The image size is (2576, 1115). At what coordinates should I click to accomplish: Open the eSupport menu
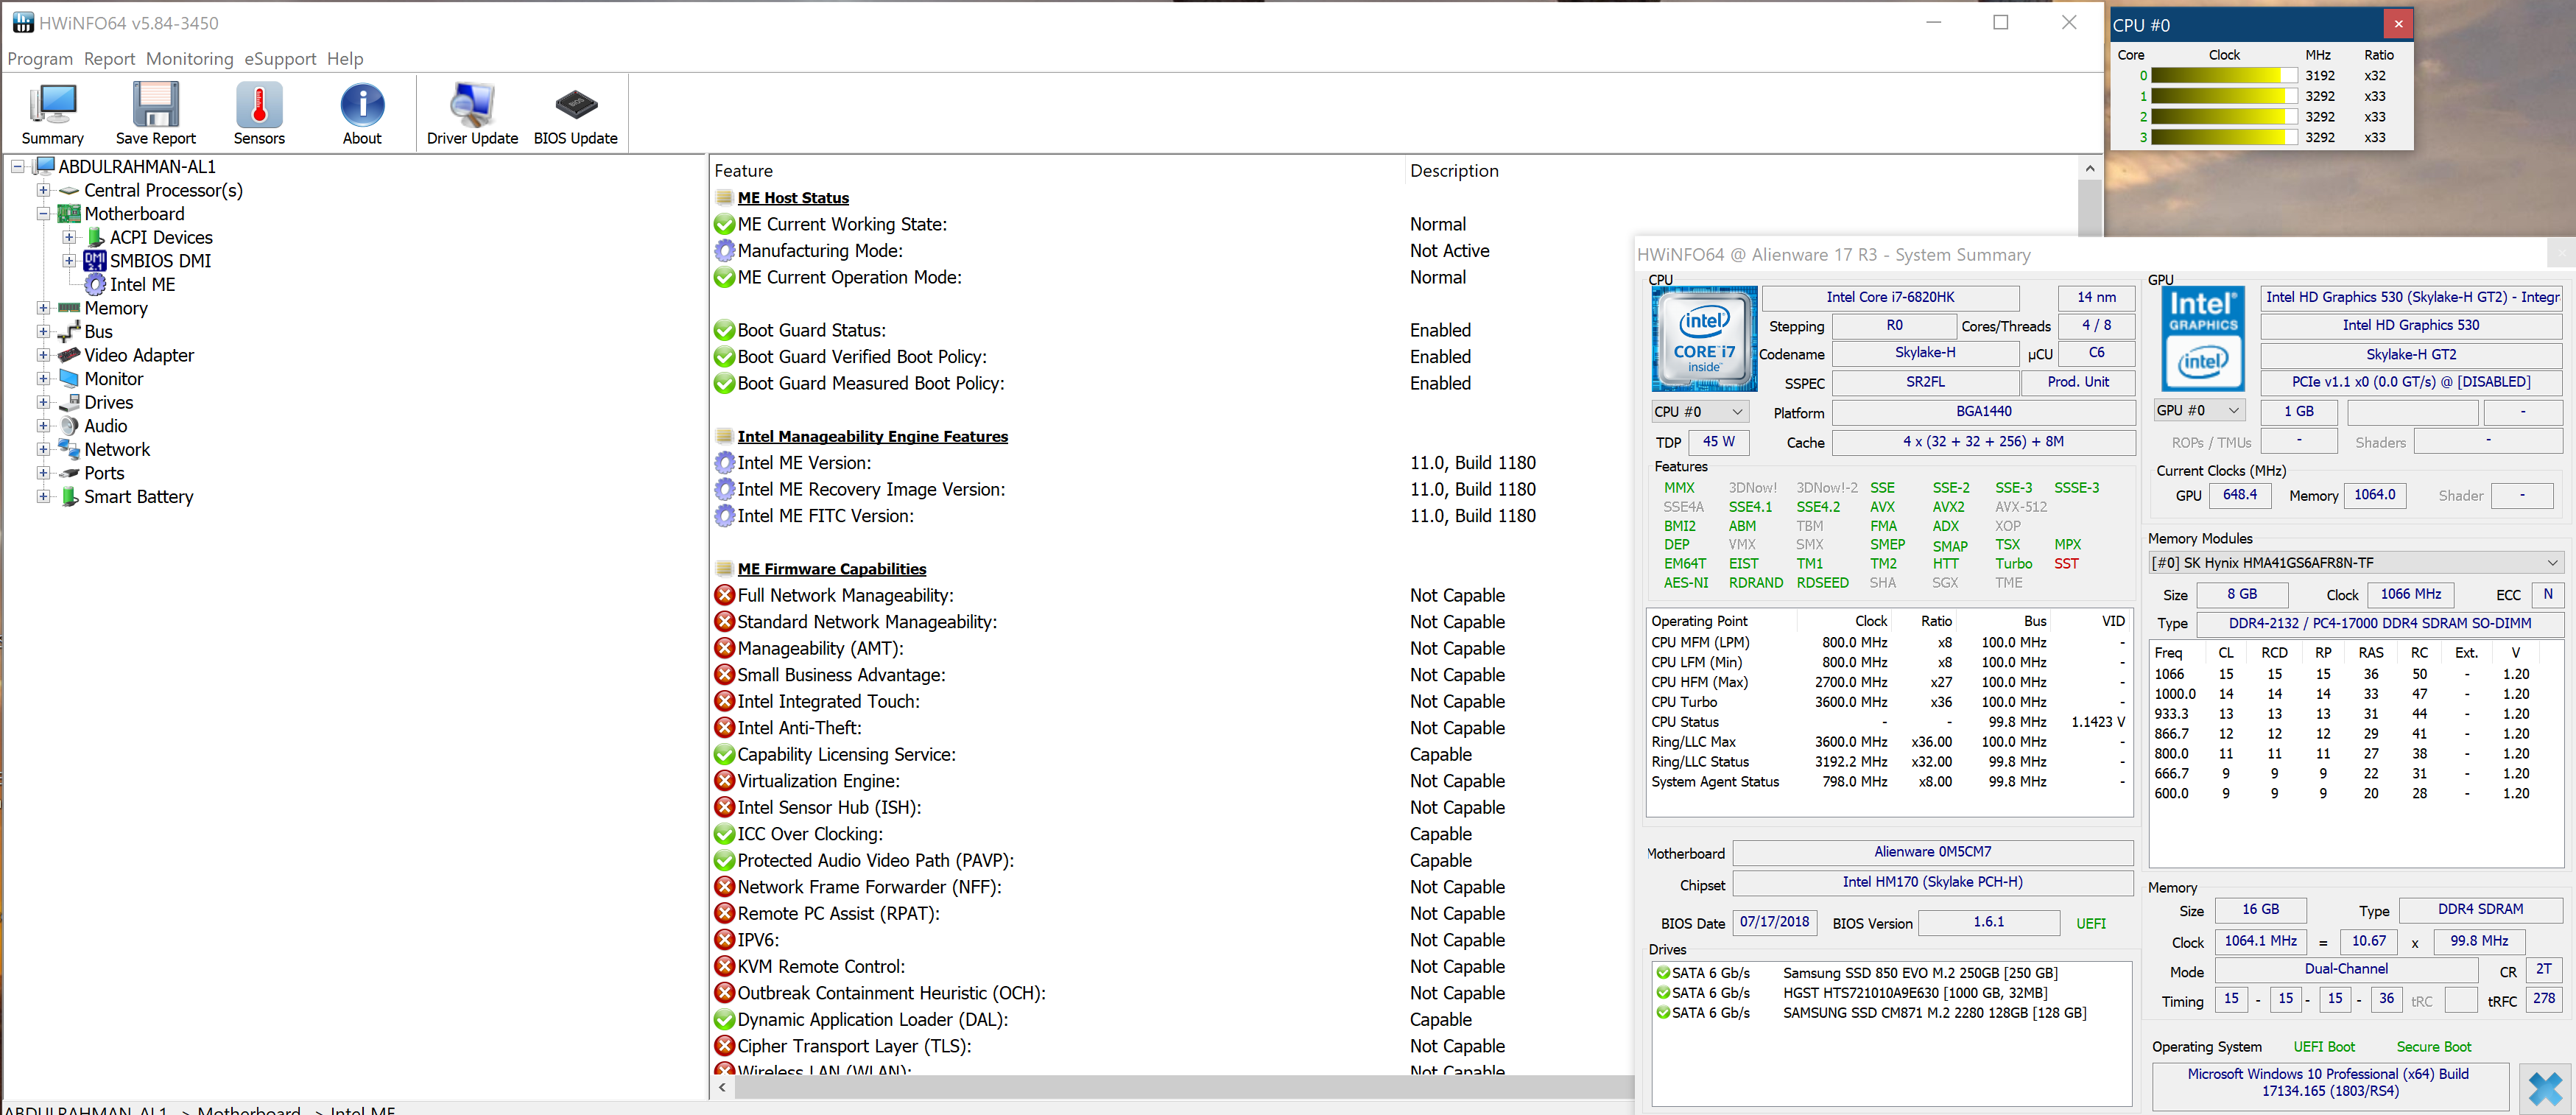[x=280, y=59]
